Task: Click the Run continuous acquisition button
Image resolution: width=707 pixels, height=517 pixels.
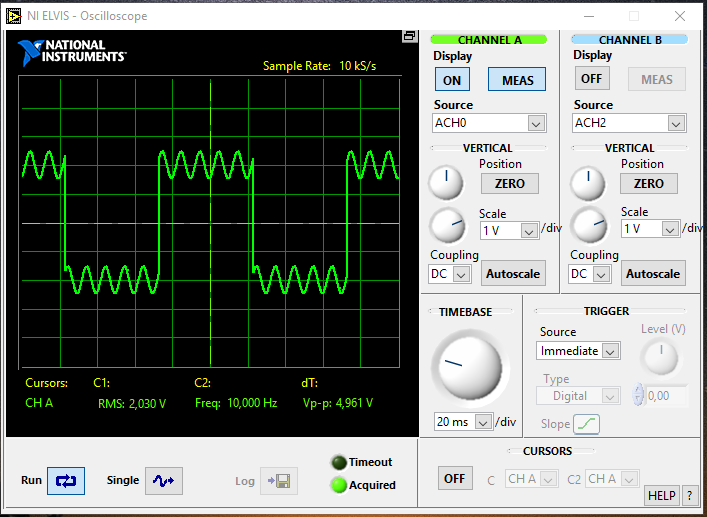Action: pyautogui.click(x=66, y=480)
